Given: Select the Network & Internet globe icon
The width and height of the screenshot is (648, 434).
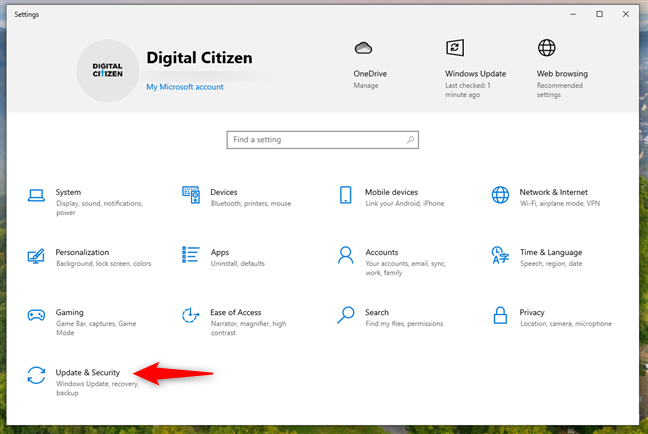Looking at the screenshot, I should point(500,194).
